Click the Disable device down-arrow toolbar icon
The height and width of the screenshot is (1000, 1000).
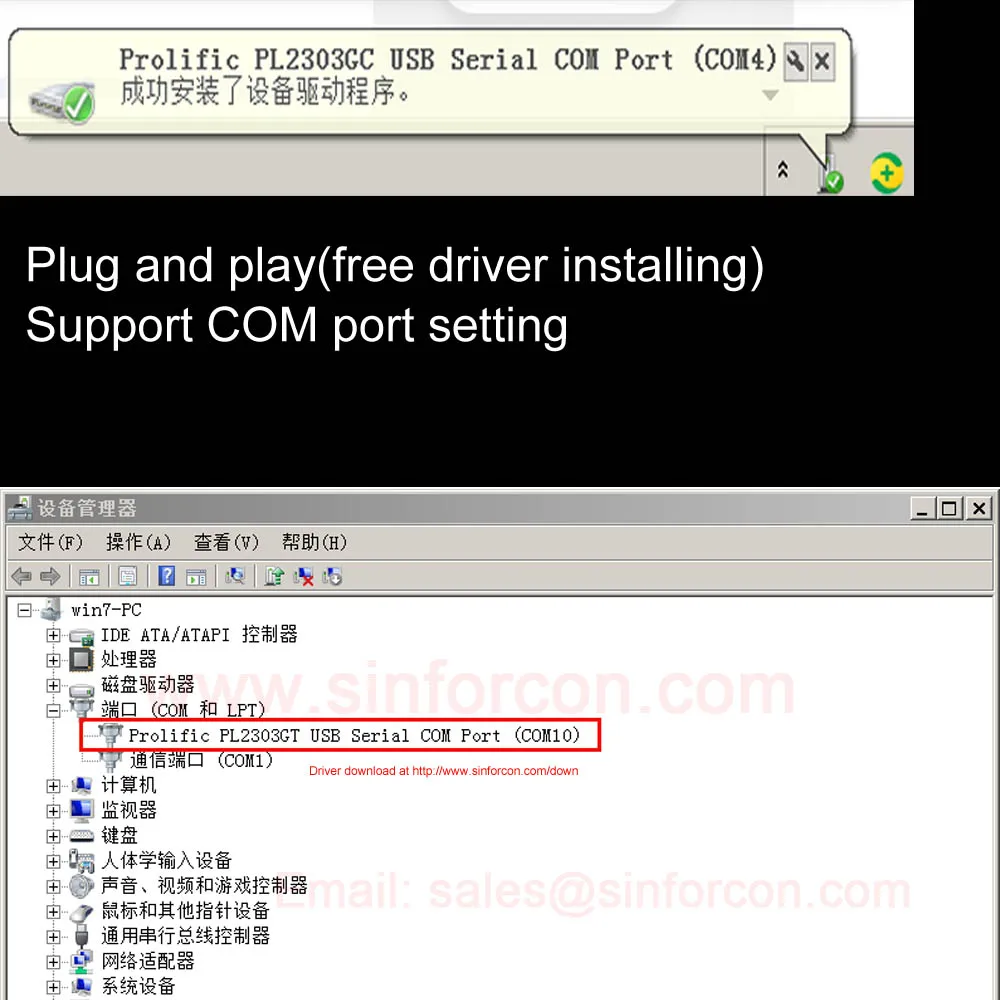click(x=332, y=576)
